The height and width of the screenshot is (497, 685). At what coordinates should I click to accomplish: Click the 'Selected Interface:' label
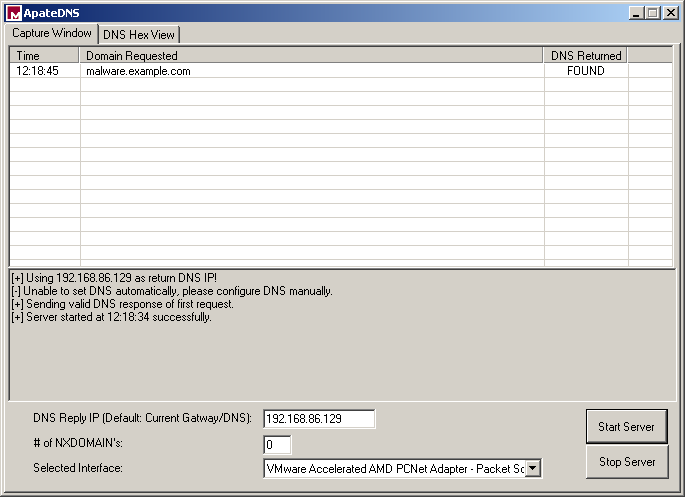pyautogui.click(x=78, y=468)
